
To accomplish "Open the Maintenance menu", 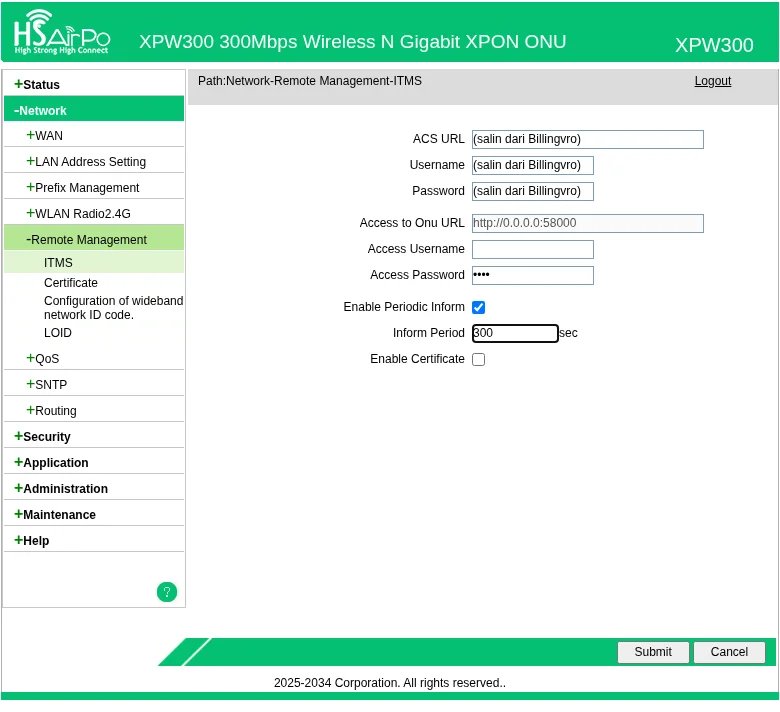I will tap(94, 514).
